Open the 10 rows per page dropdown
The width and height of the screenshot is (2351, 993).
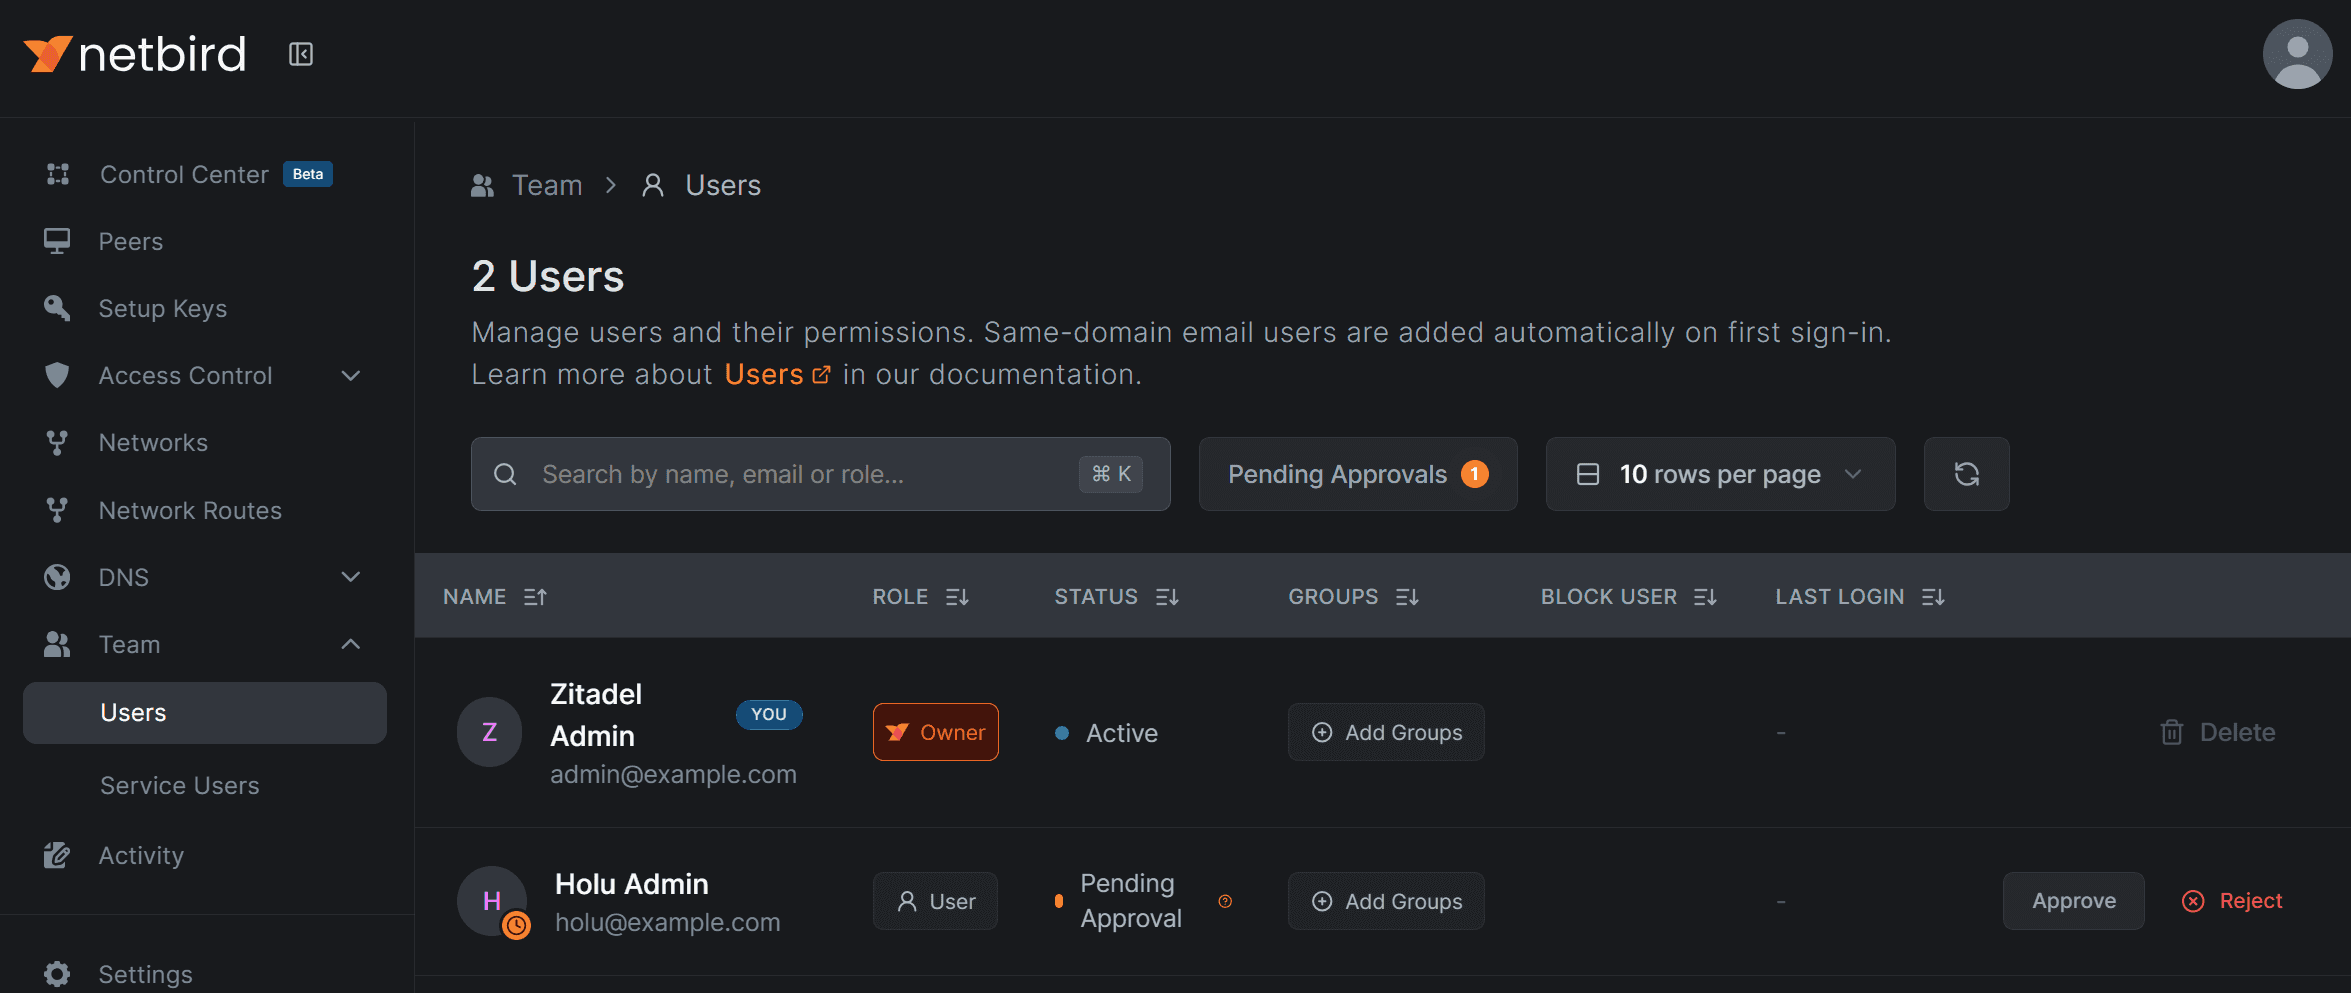click(1720, 474)
